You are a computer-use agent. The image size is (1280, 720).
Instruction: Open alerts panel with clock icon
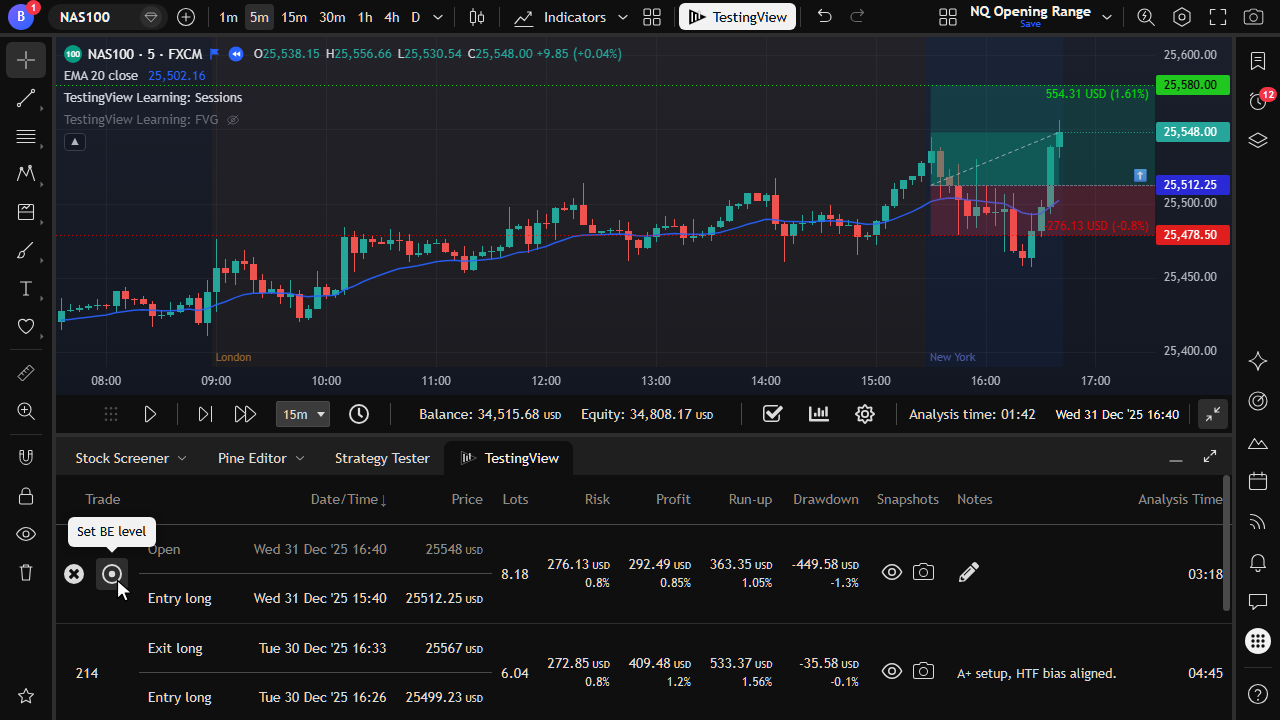click(1258, 100)
